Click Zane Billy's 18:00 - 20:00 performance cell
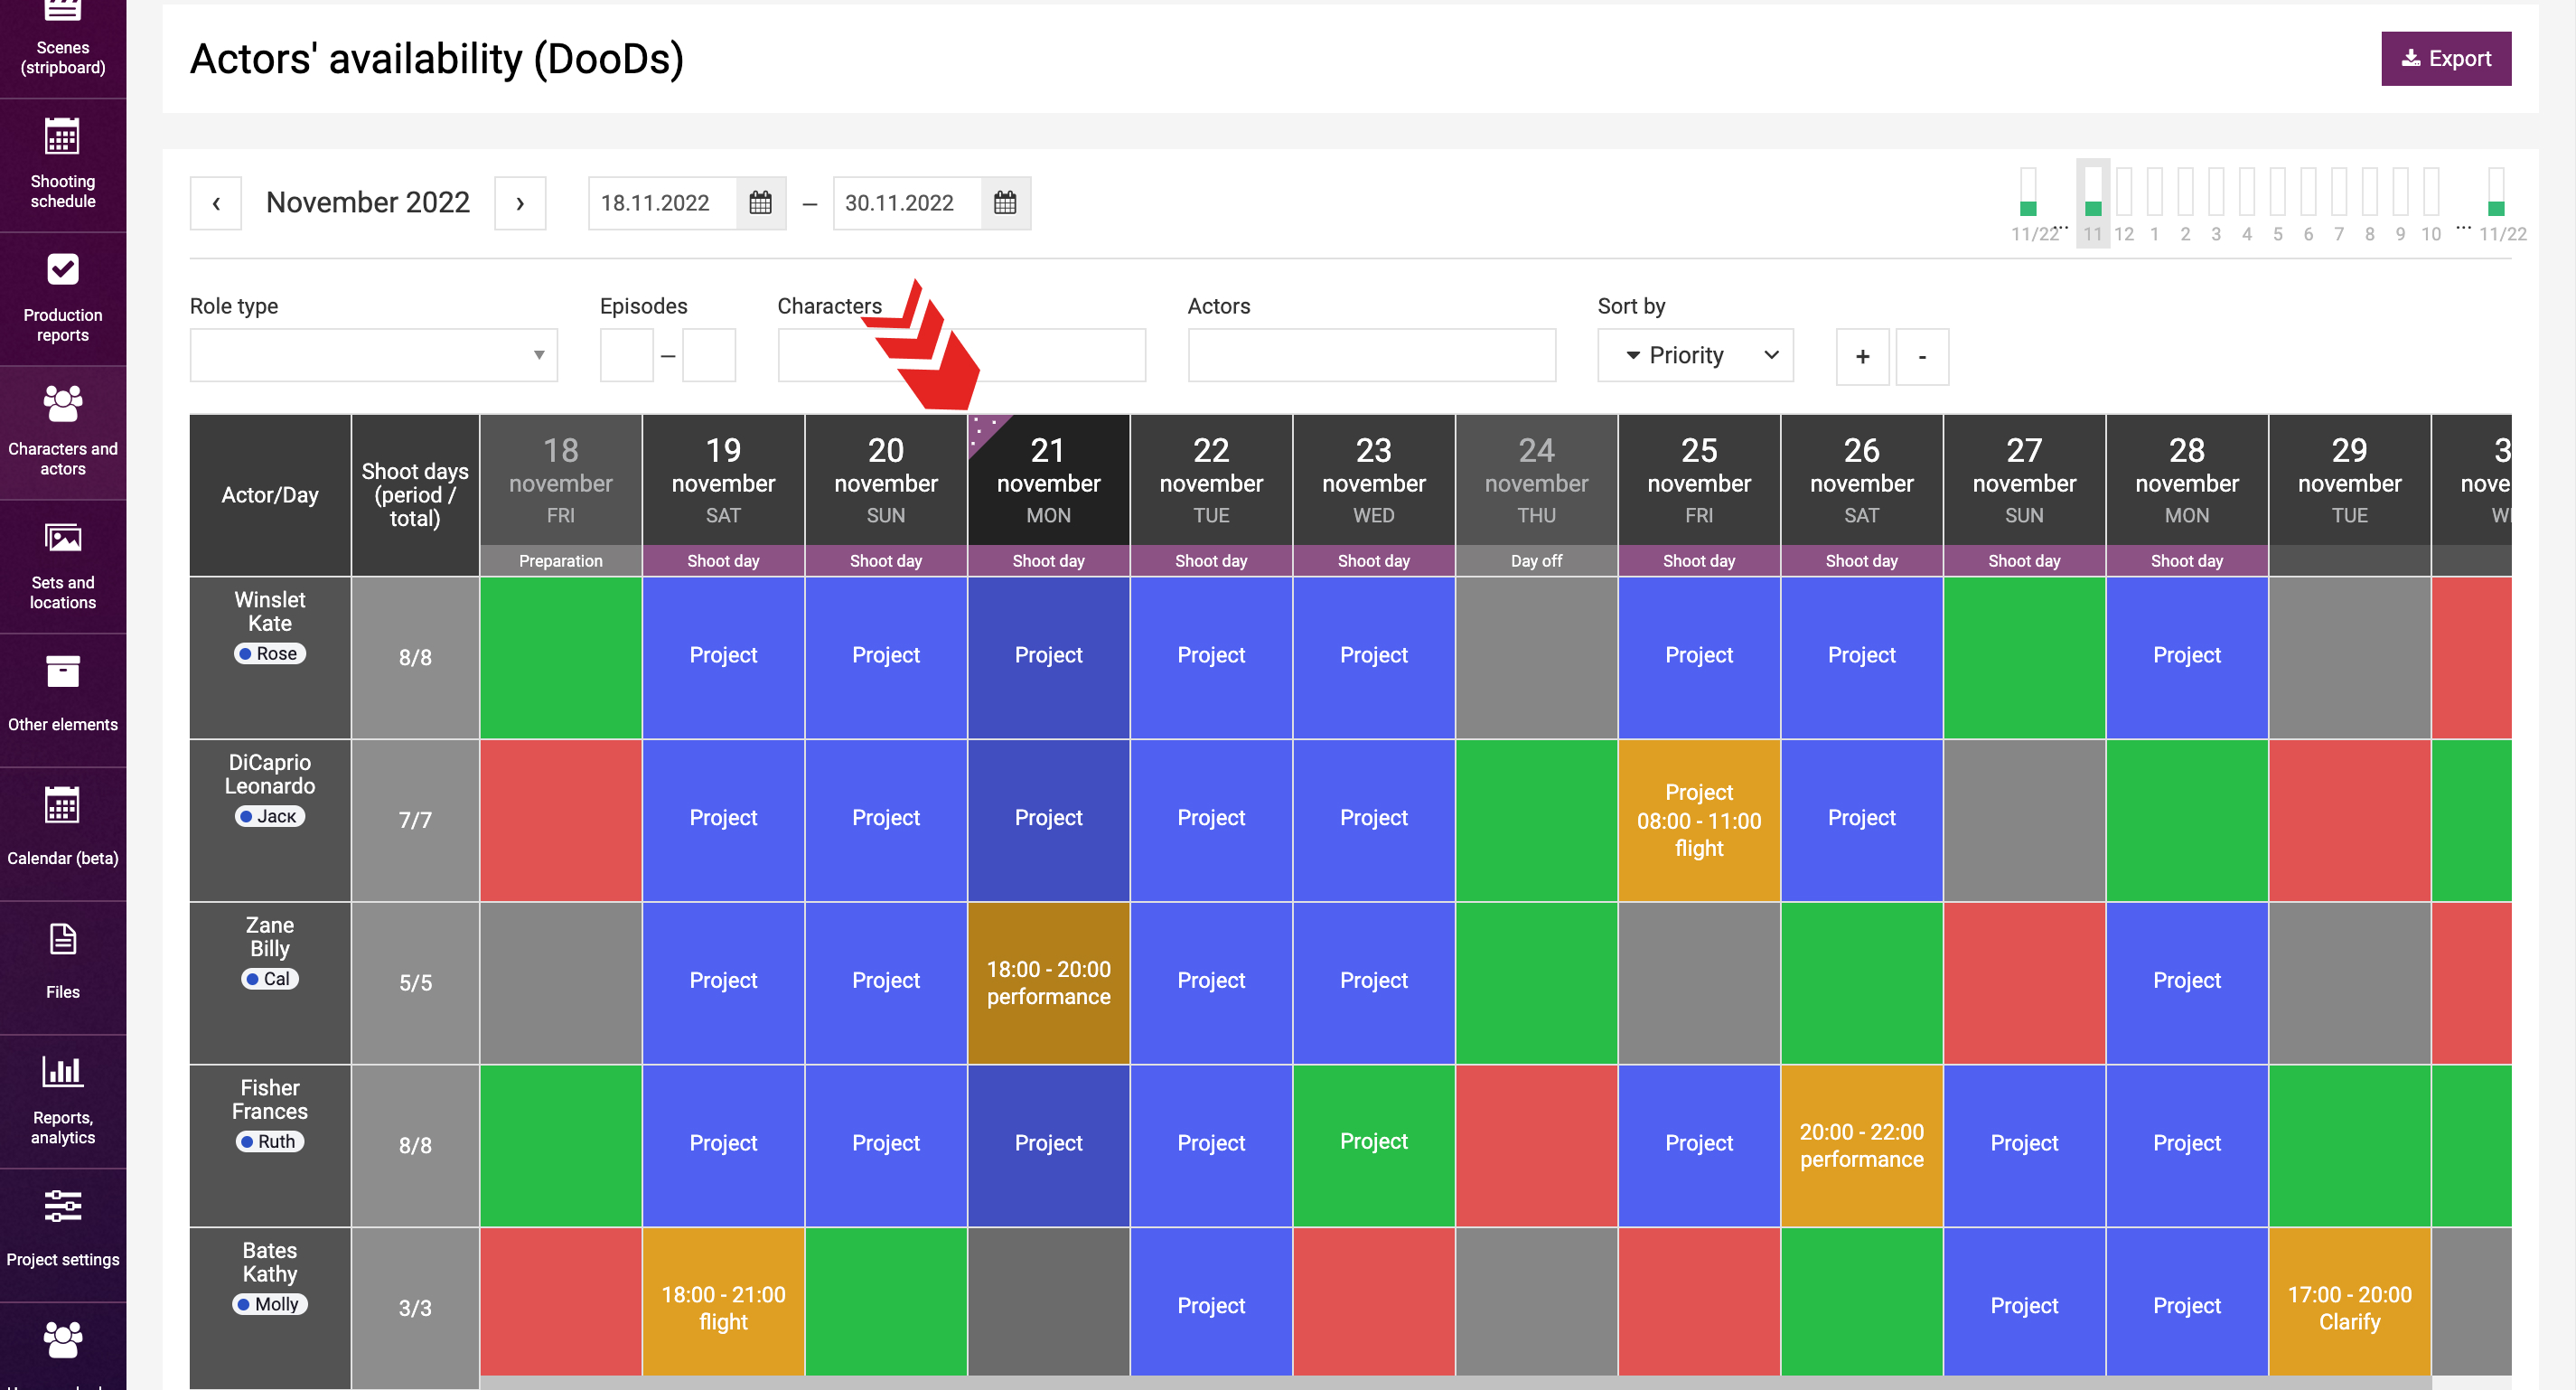The image size is (2576, 1390). click(1048, 983)
